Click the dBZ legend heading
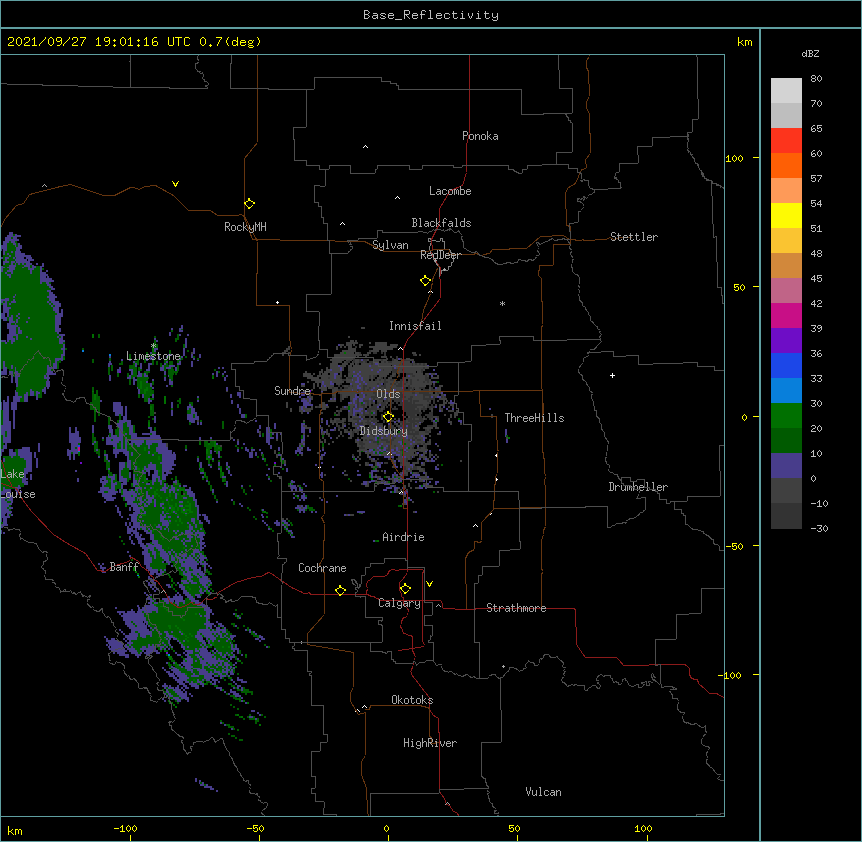 coord(810,53)
